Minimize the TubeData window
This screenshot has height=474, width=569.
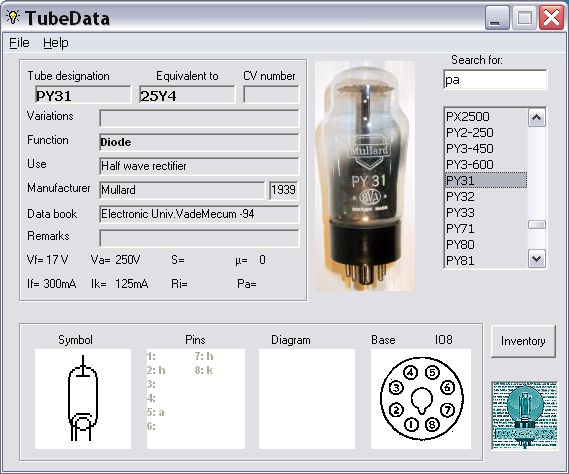[496, 18]
